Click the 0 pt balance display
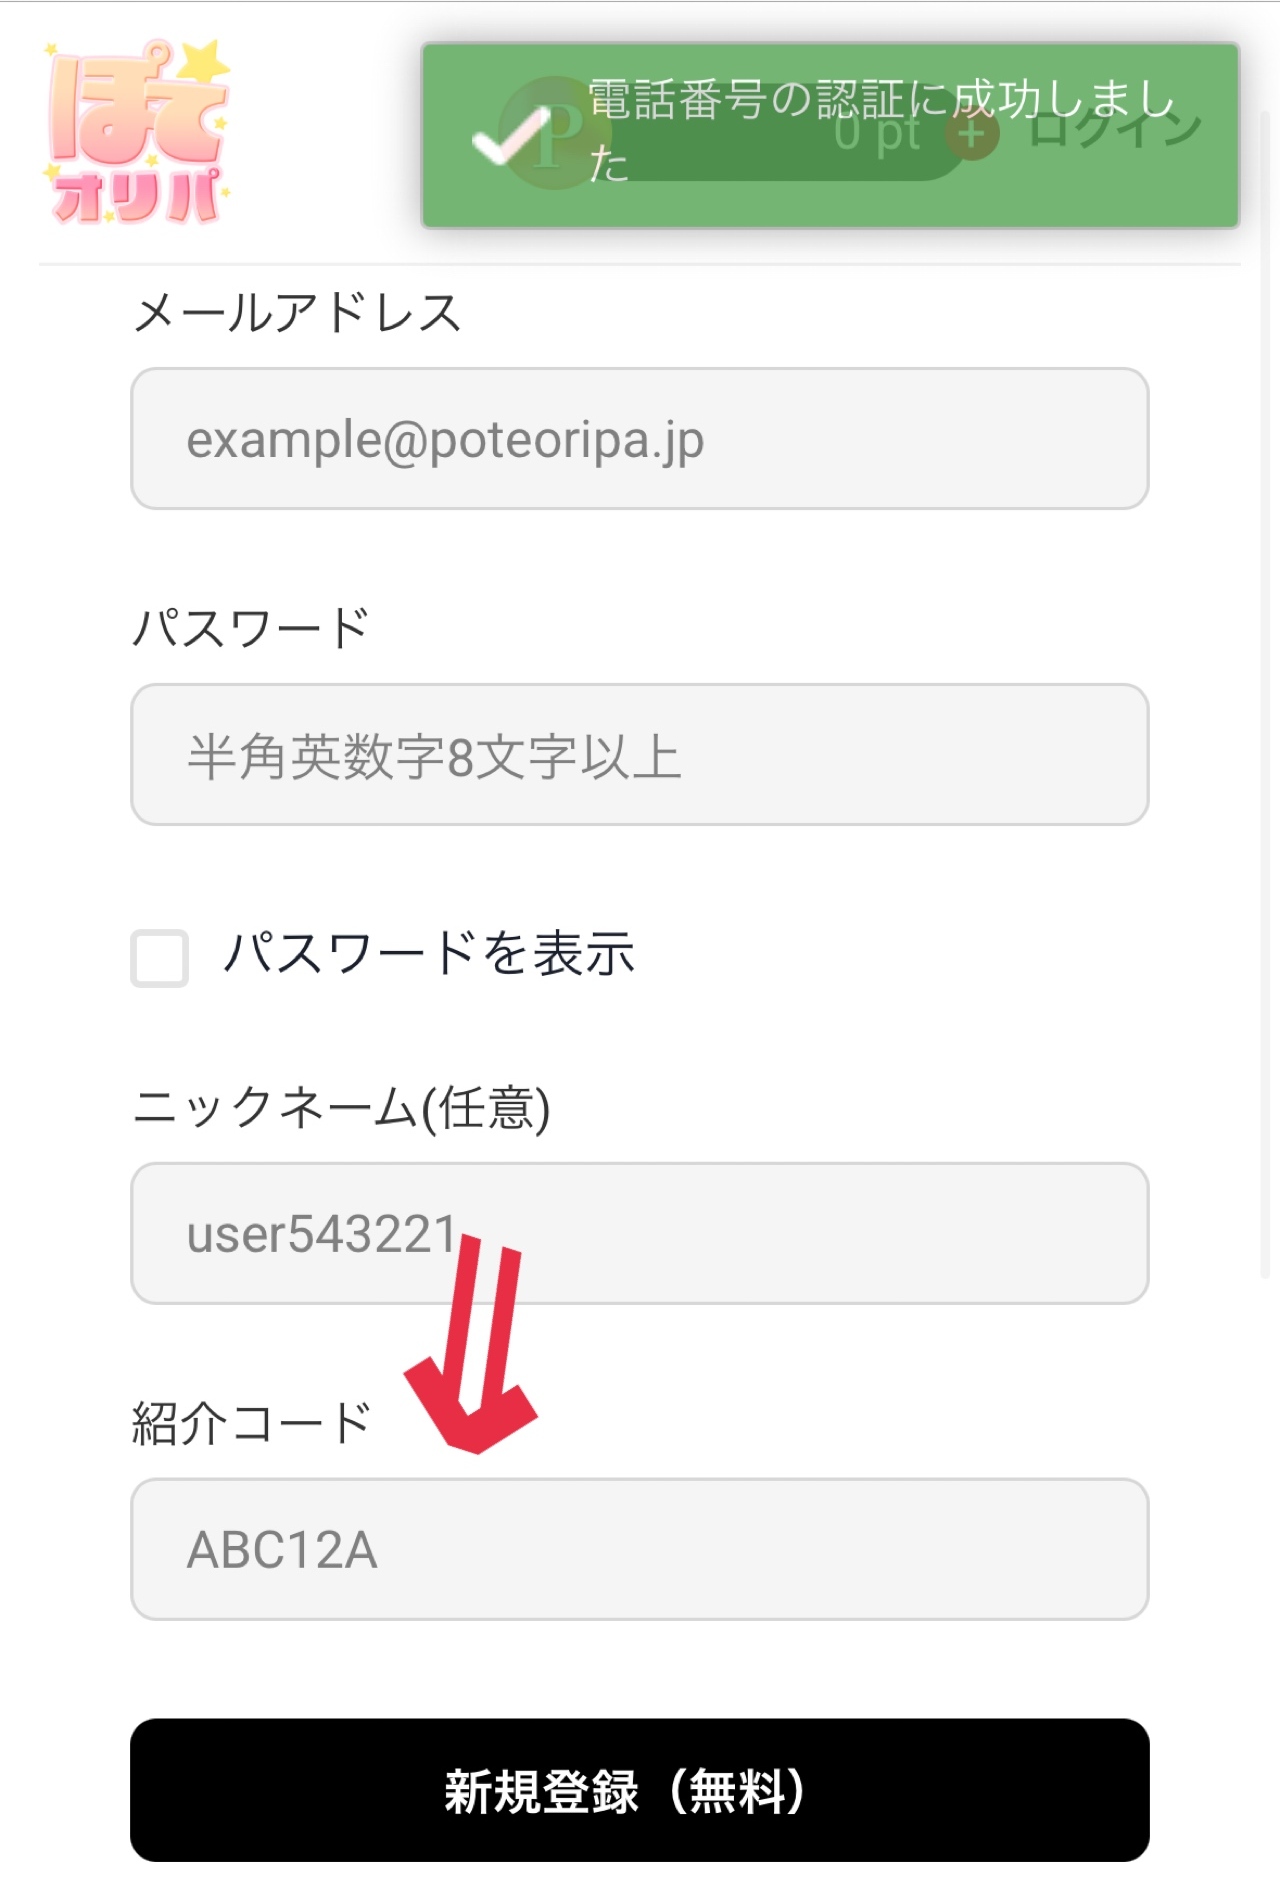The height and width of the screenshot is (1887, 1280). click(x=876, y=134)
